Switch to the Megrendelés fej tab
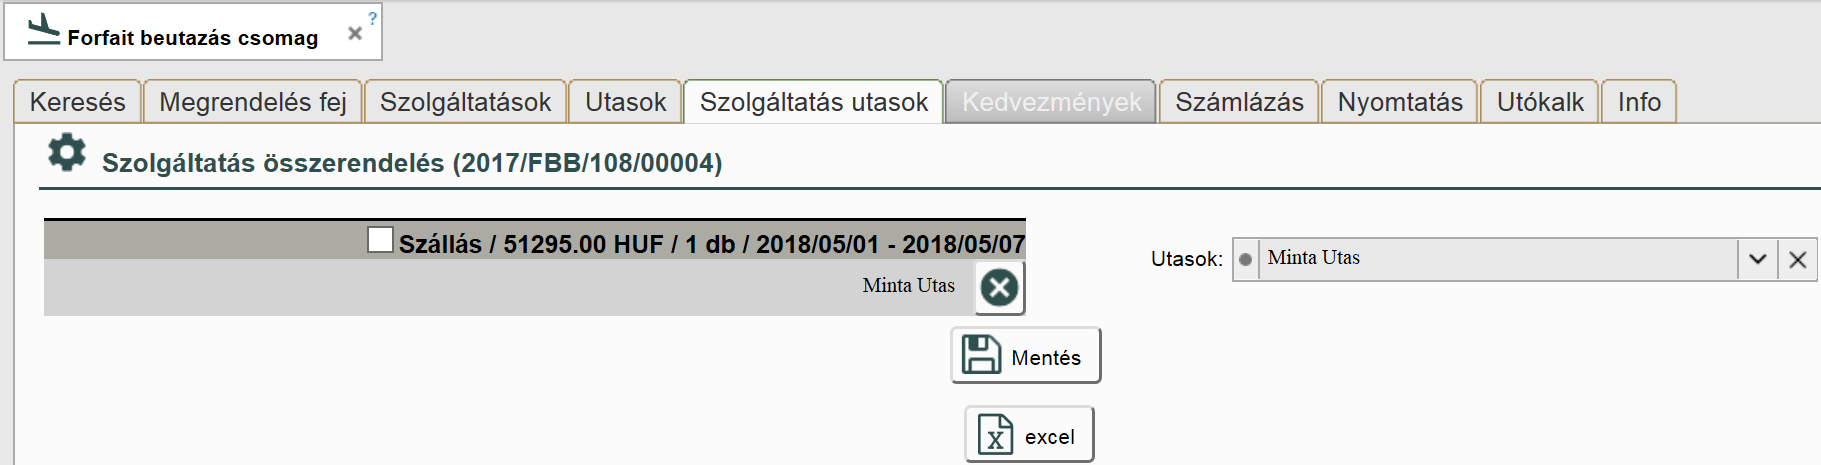Image resolution: width=1821 pixels, height=465 pixels. [253, 102]
